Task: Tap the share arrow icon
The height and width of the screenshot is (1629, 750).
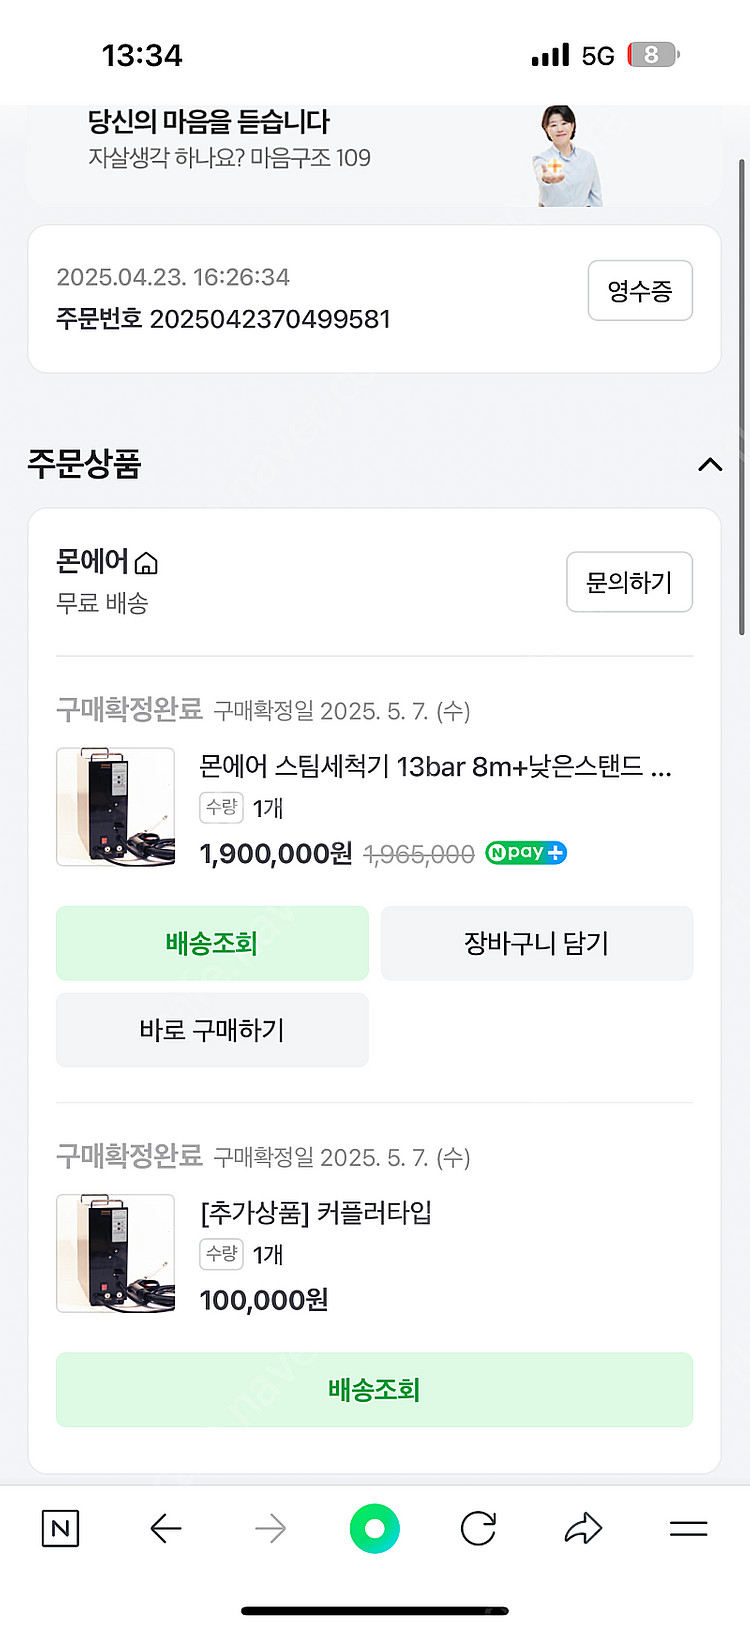Action: [x=583, y=1528]
